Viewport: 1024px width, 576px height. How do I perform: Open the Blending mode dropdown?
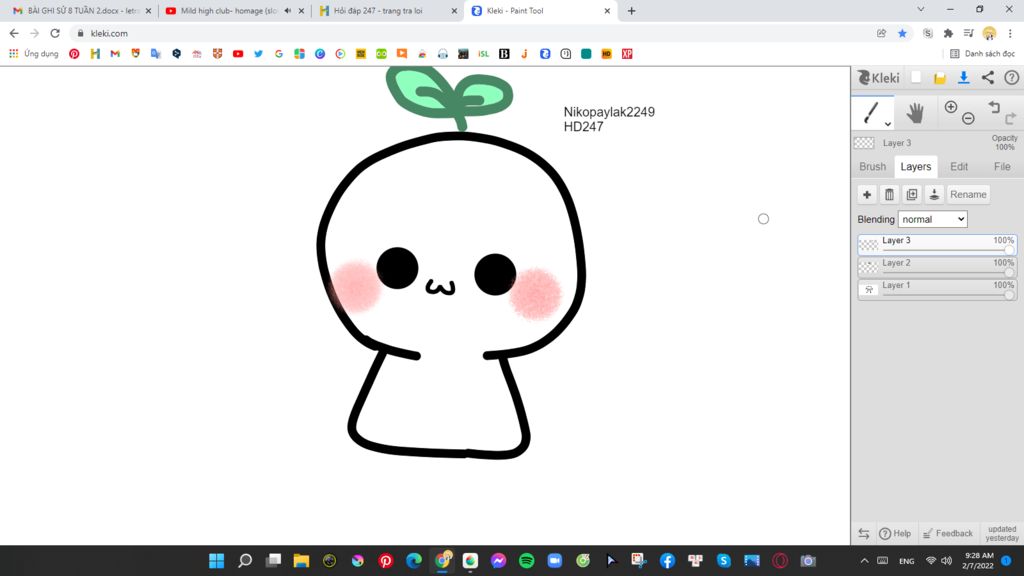(x=933, y=219)
